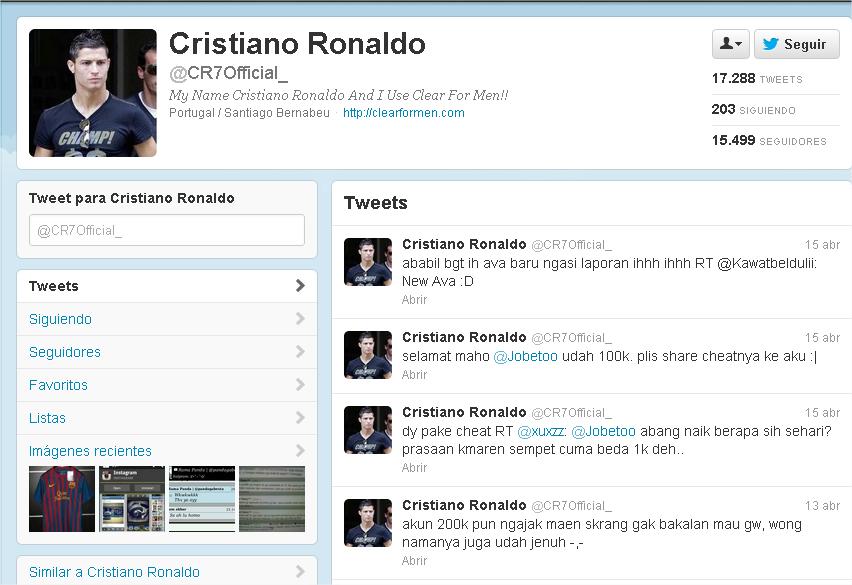Select the Tweets sidebar item
This screenshot has width=852, height=585.
point(167,286)
